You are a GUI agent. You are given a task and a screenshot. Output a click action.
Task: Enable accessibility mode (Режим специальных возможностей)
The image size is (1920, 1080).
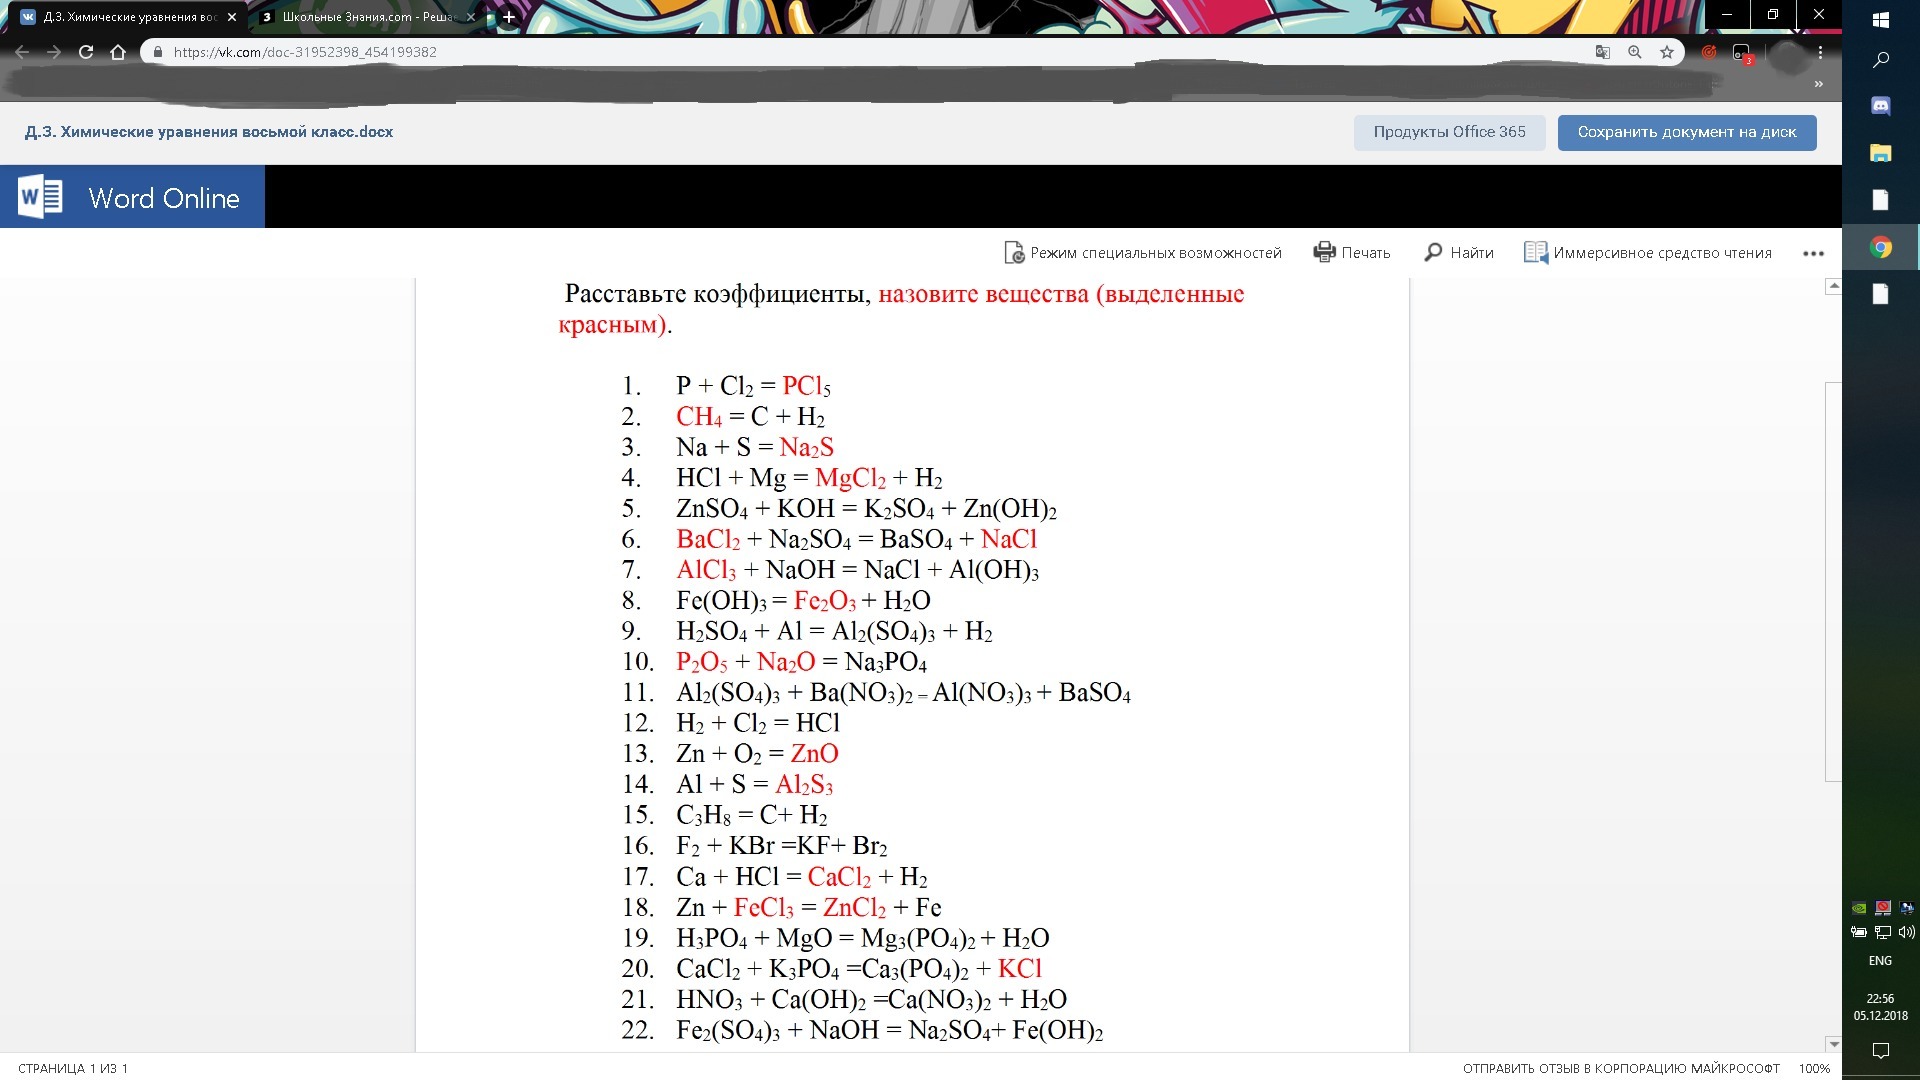1143,253
